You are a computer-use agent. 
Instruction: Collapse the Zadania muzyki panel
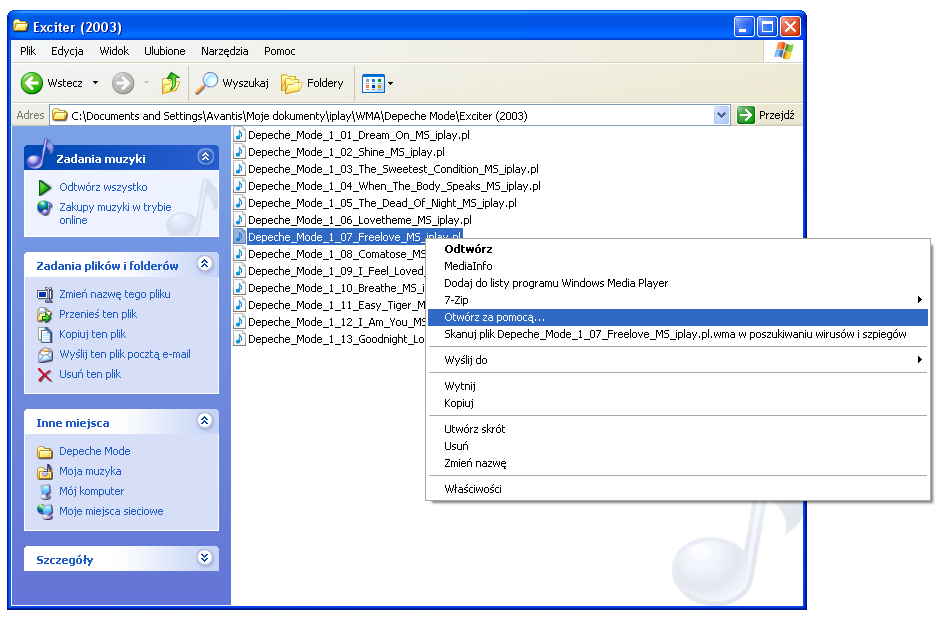click(206, 157)
